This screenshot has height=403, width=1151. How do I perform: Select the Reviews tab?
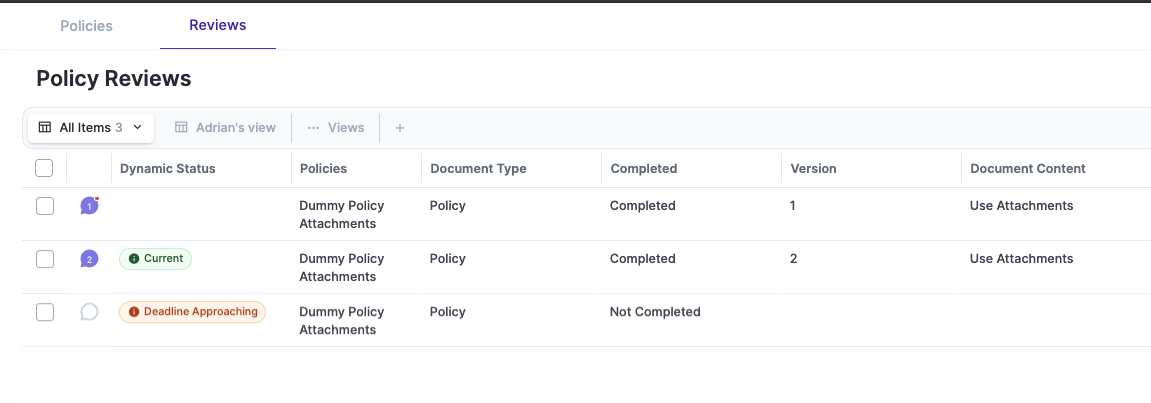[x=217, y=25]
